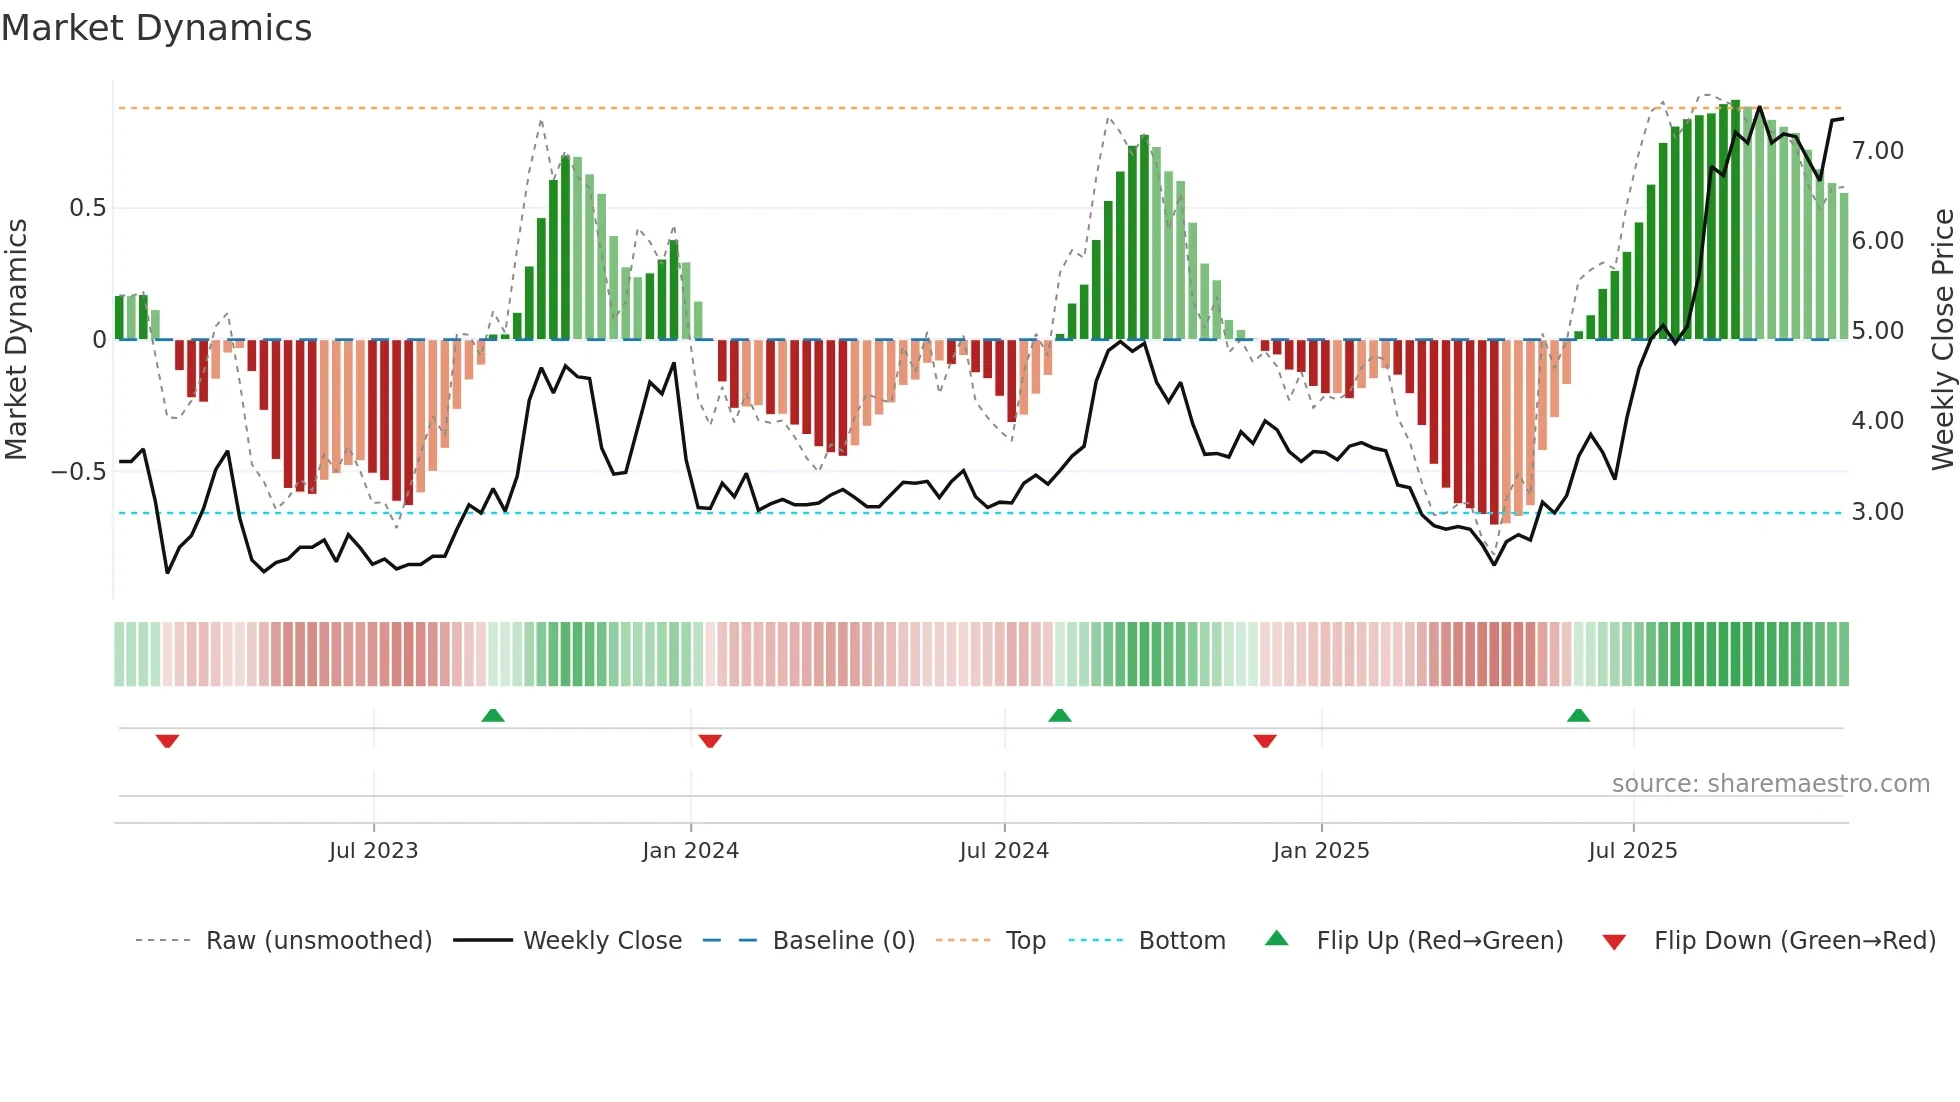
Task: Click green triangle icon in Flip Up legend
Action: [x=1277, y=939]
